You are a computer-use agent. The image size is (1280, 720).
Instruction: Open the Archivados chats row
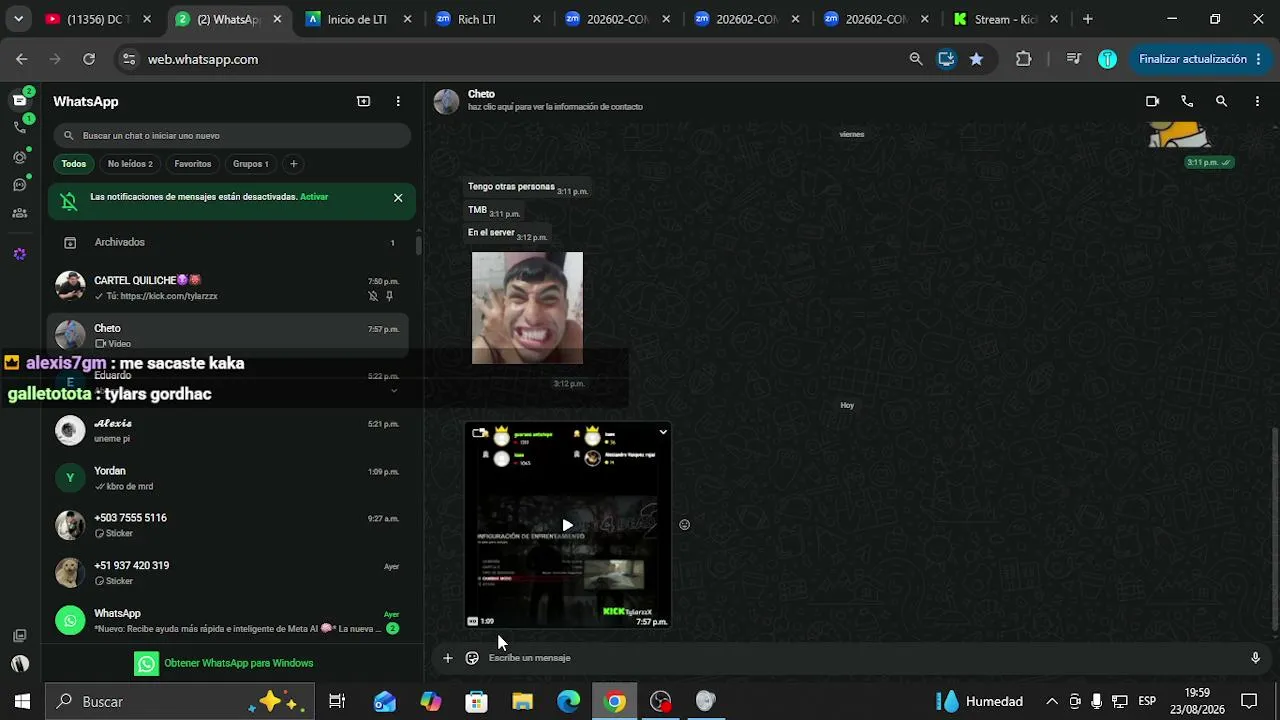[228, 242]
